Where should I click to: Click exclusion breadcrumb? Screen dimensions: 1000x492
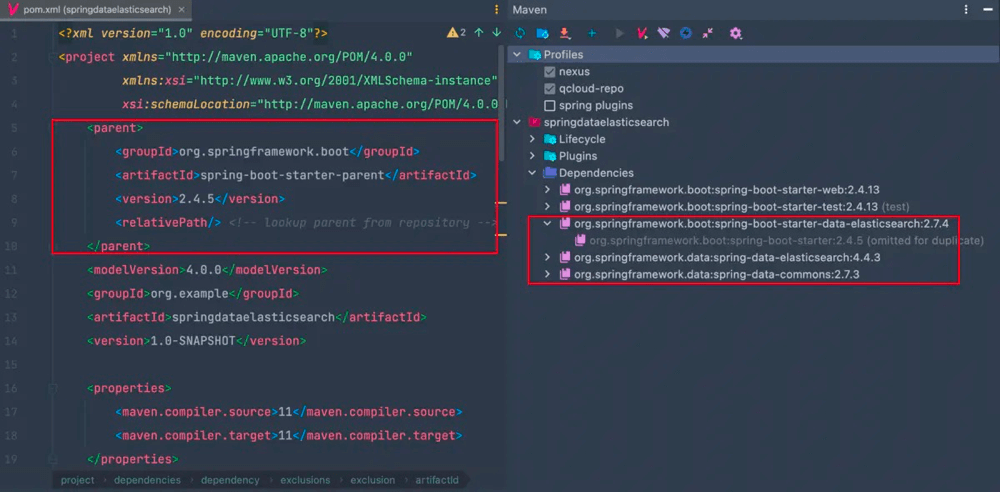click(372, 480)
